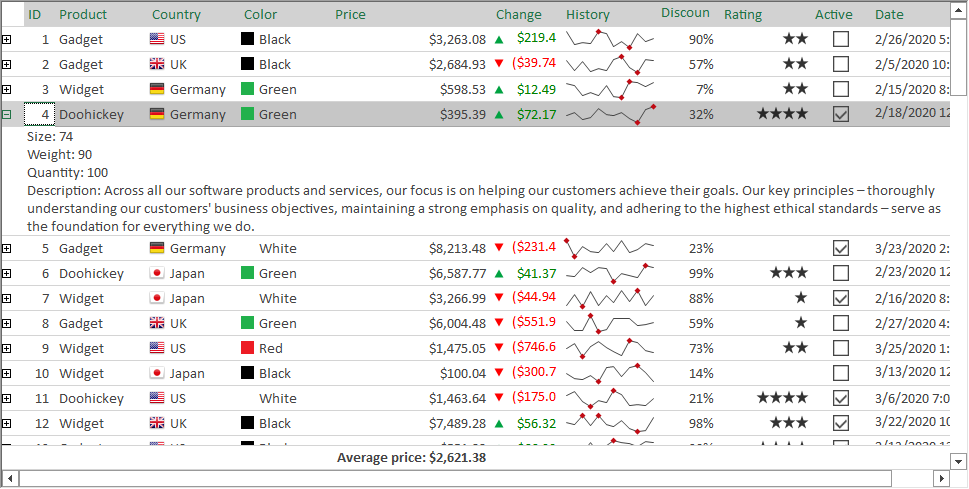Expand row 10 details
The height and width of the screenshot is (489, 969).
point(7,373)
